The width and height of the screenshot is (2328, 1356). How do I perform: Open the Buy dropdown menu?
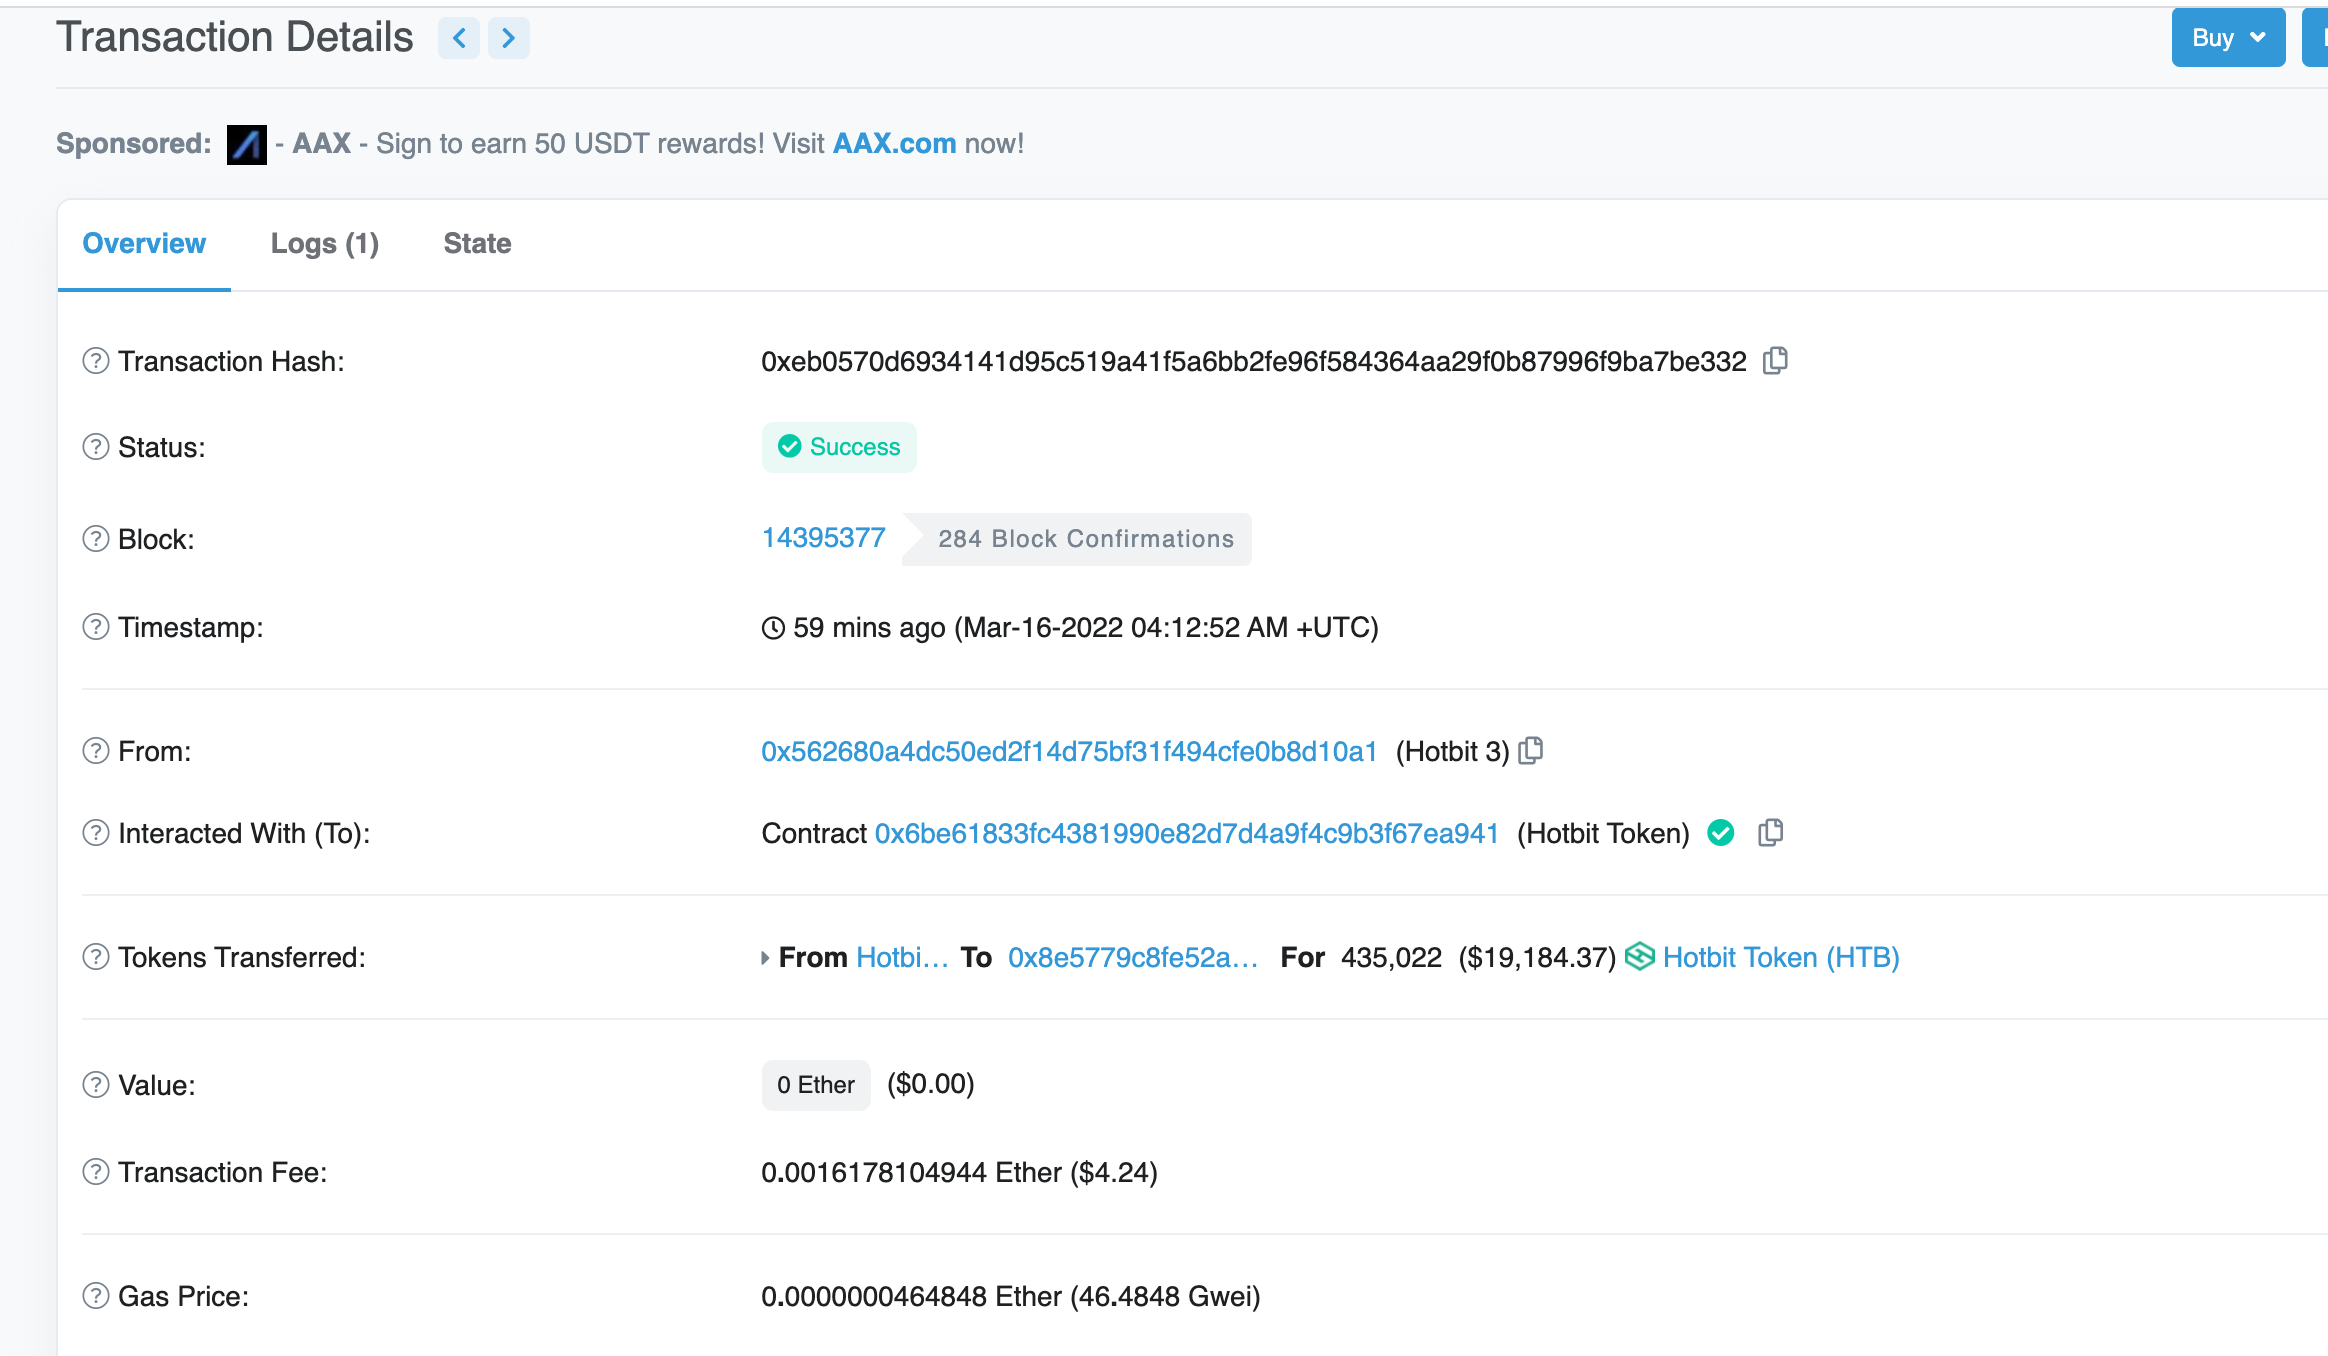(2227, 38)
